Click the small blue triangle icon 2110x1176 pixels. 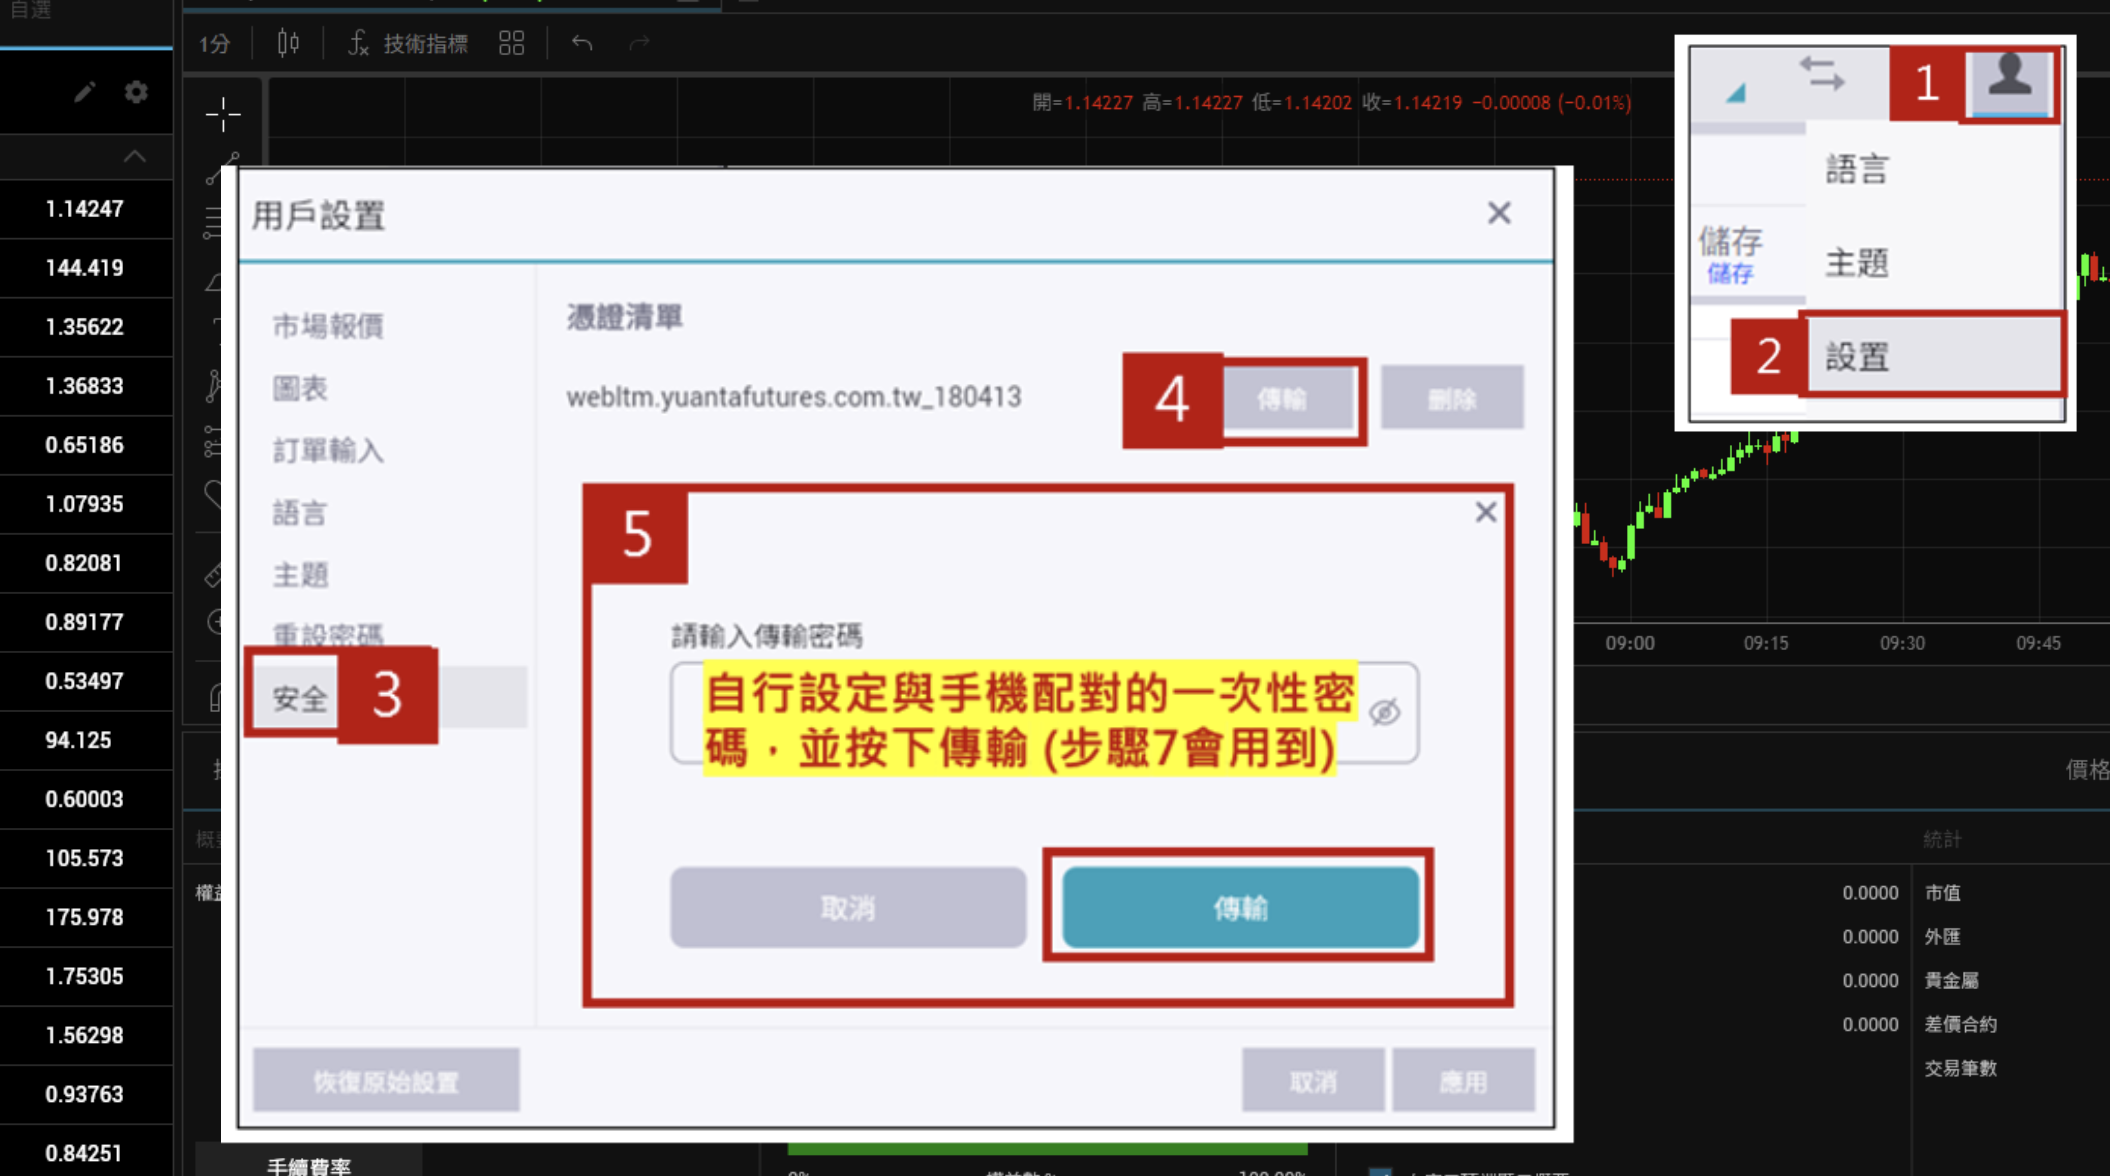tap(1736, 93)
